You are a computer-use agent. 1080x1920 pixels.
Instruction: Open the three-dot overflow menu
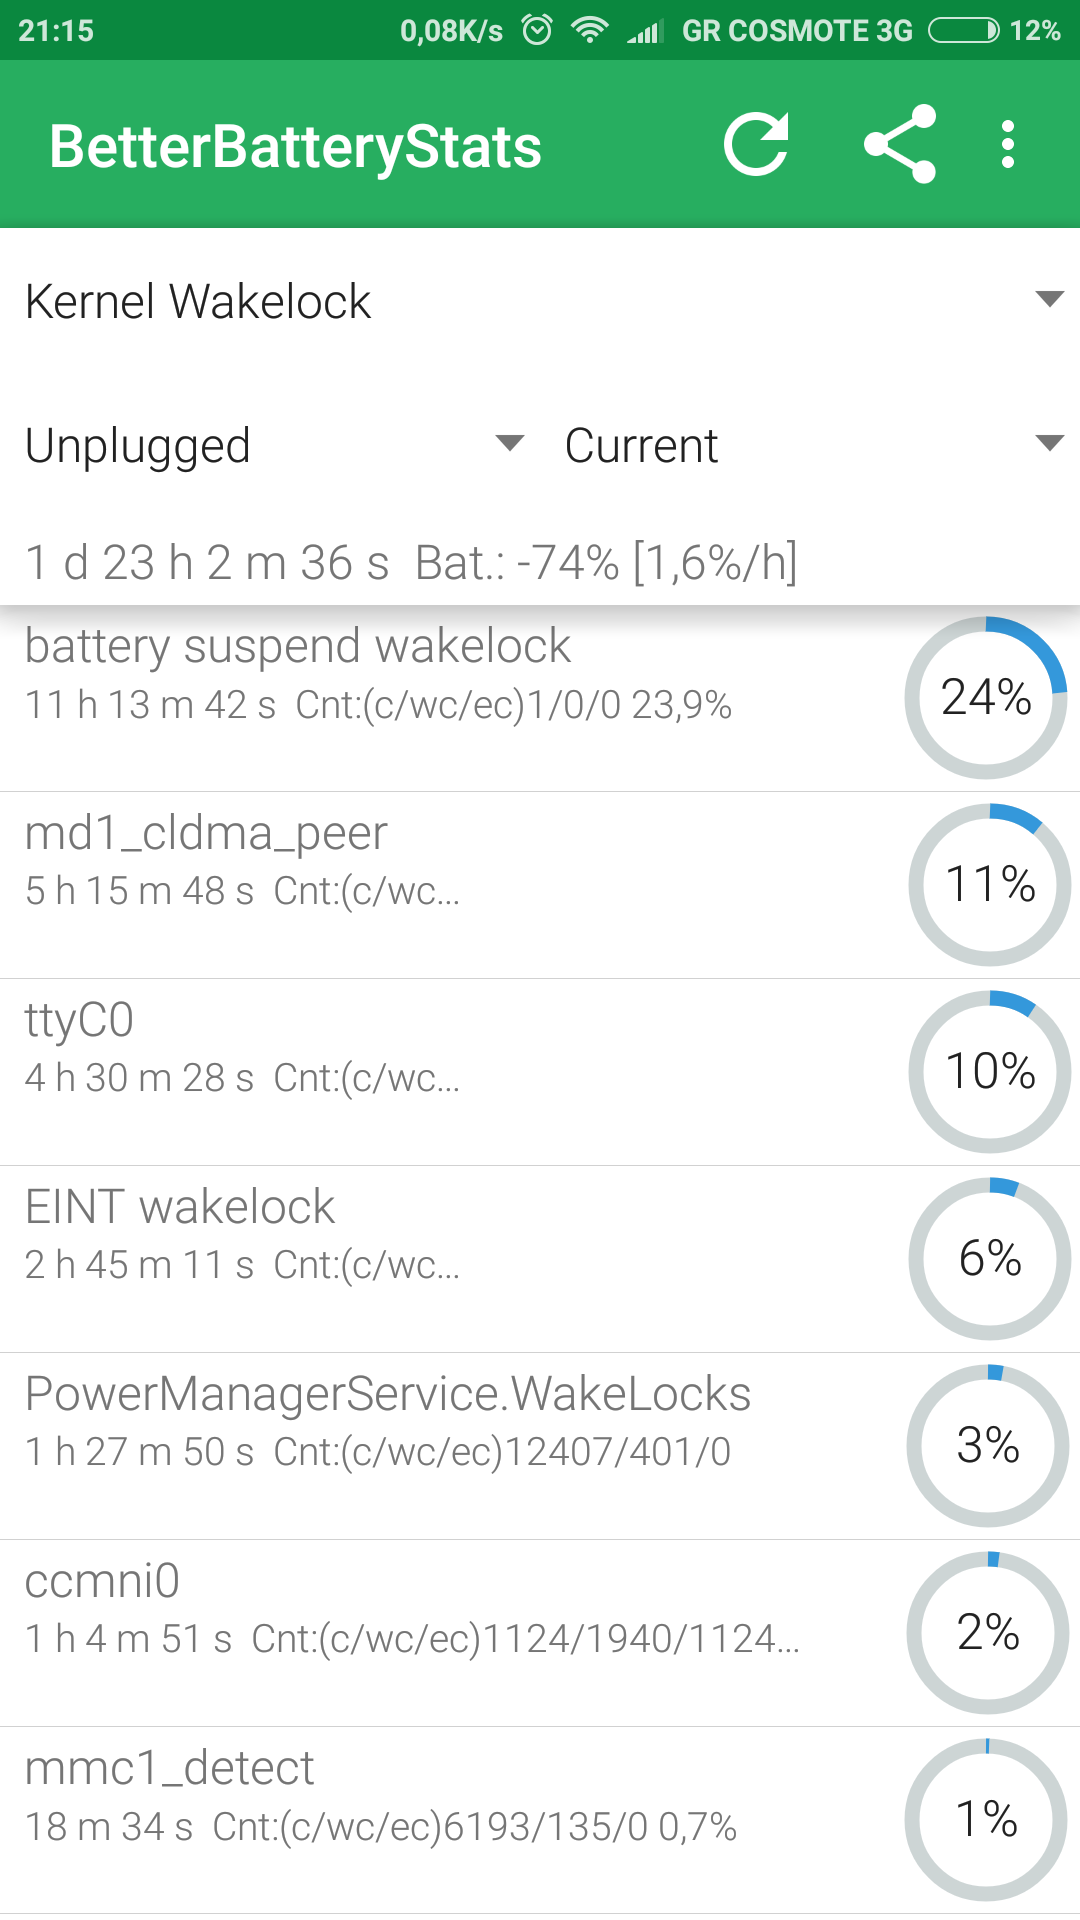click(x=1008, y=145)
